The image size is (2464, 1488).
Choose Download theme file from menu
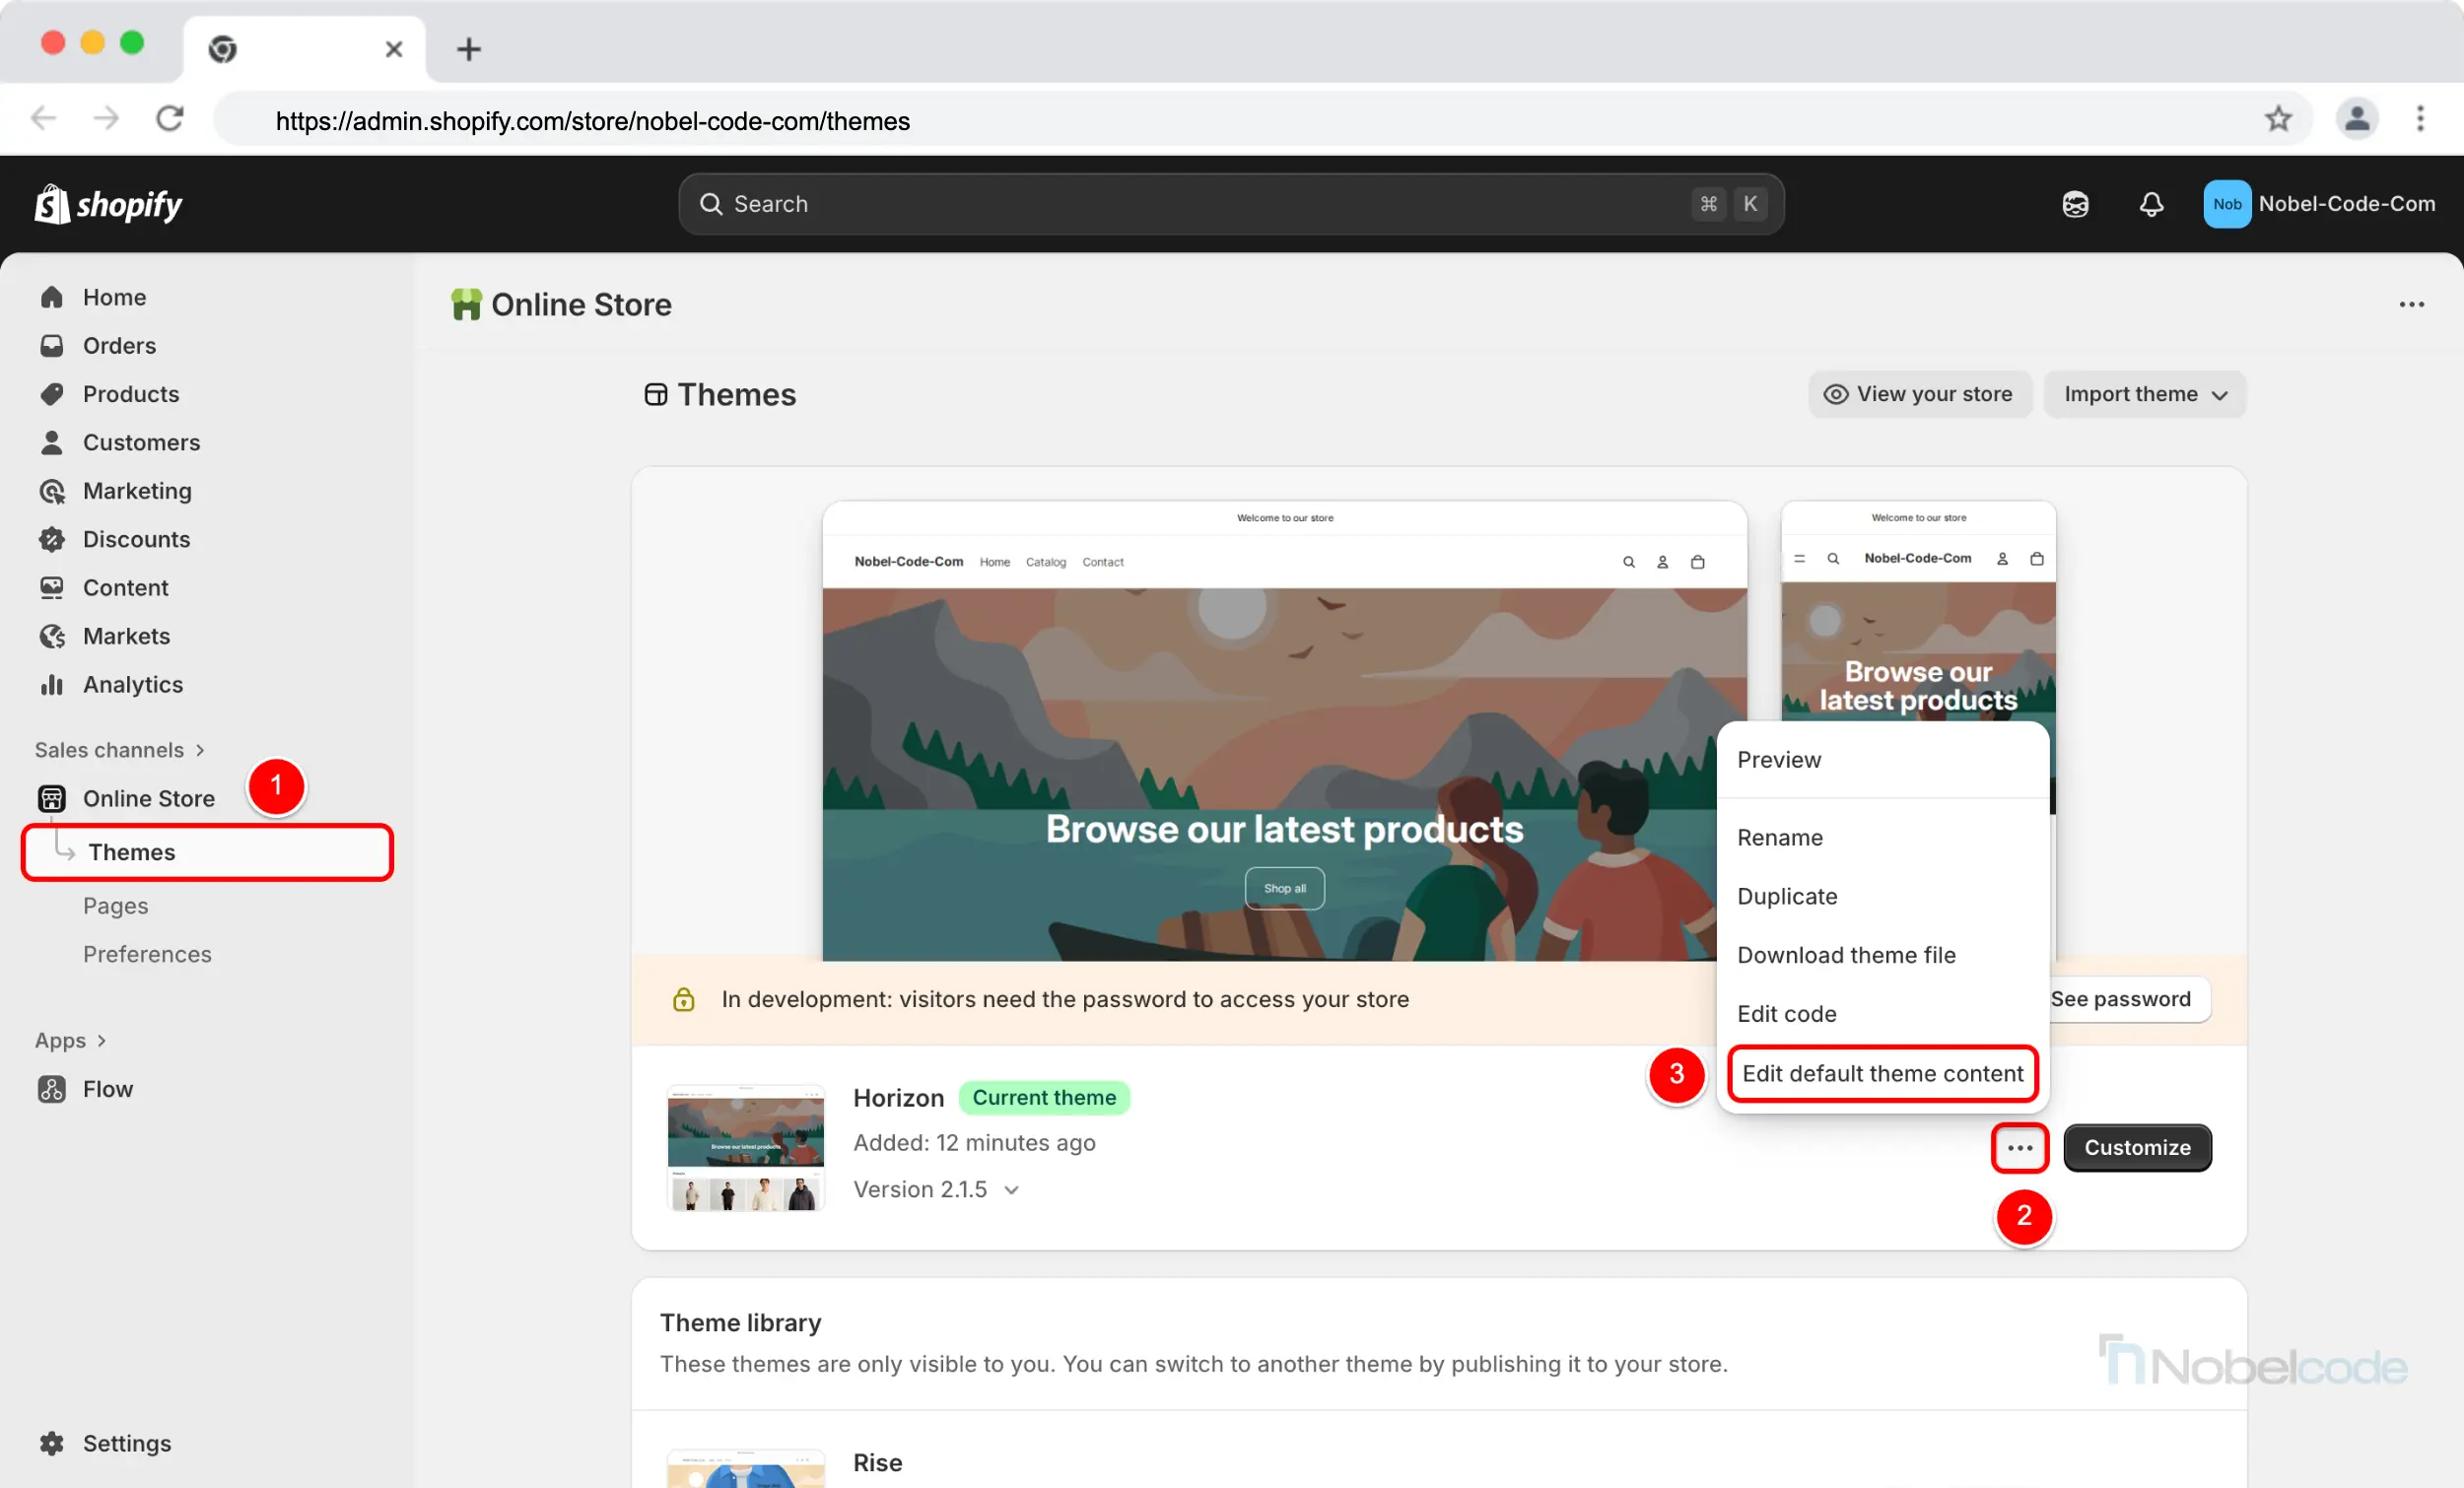pos(1846,955)
